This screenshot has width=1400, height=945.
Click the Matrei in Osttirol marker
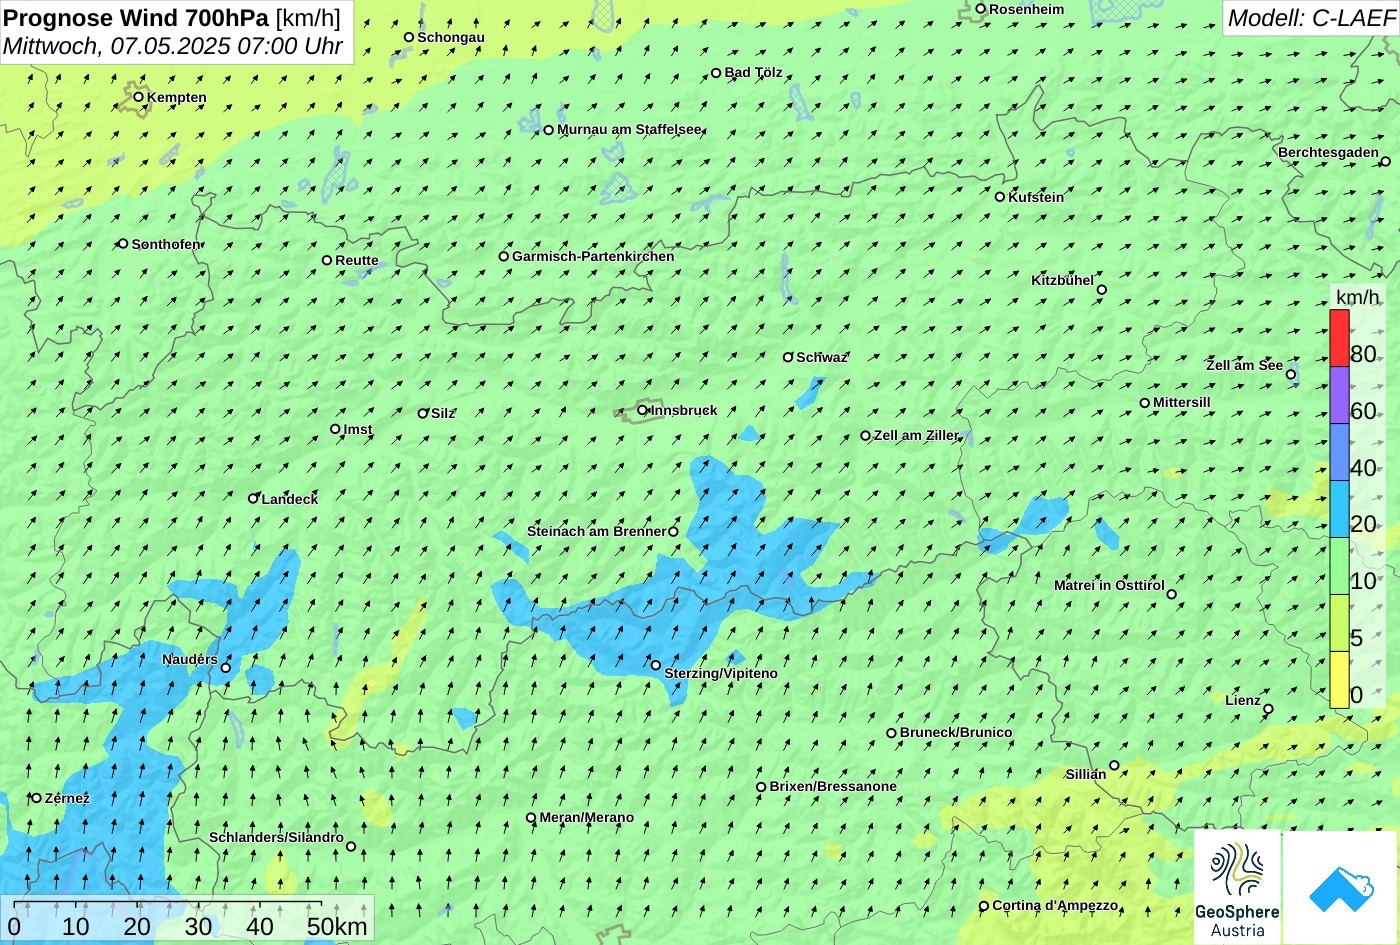point(1171,593)
